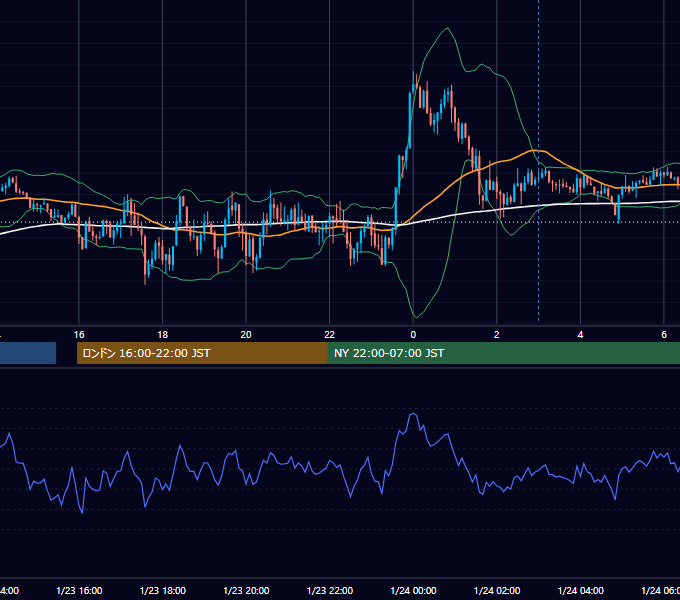The width and height of the screenshot is (680, 600).
Task: Click the 1/23 20:00 time label
Action: pyautogui.click(x=246, y=590)
